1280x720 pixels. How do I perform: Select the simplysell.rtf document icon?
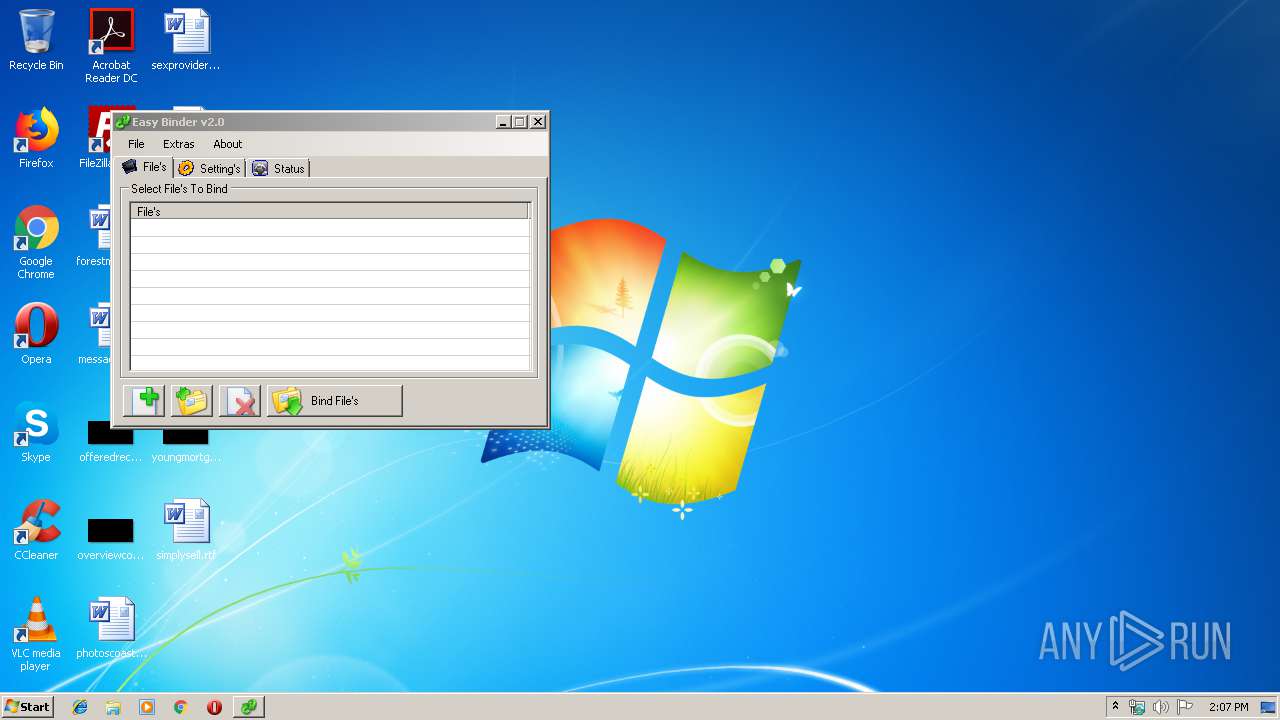186,529
